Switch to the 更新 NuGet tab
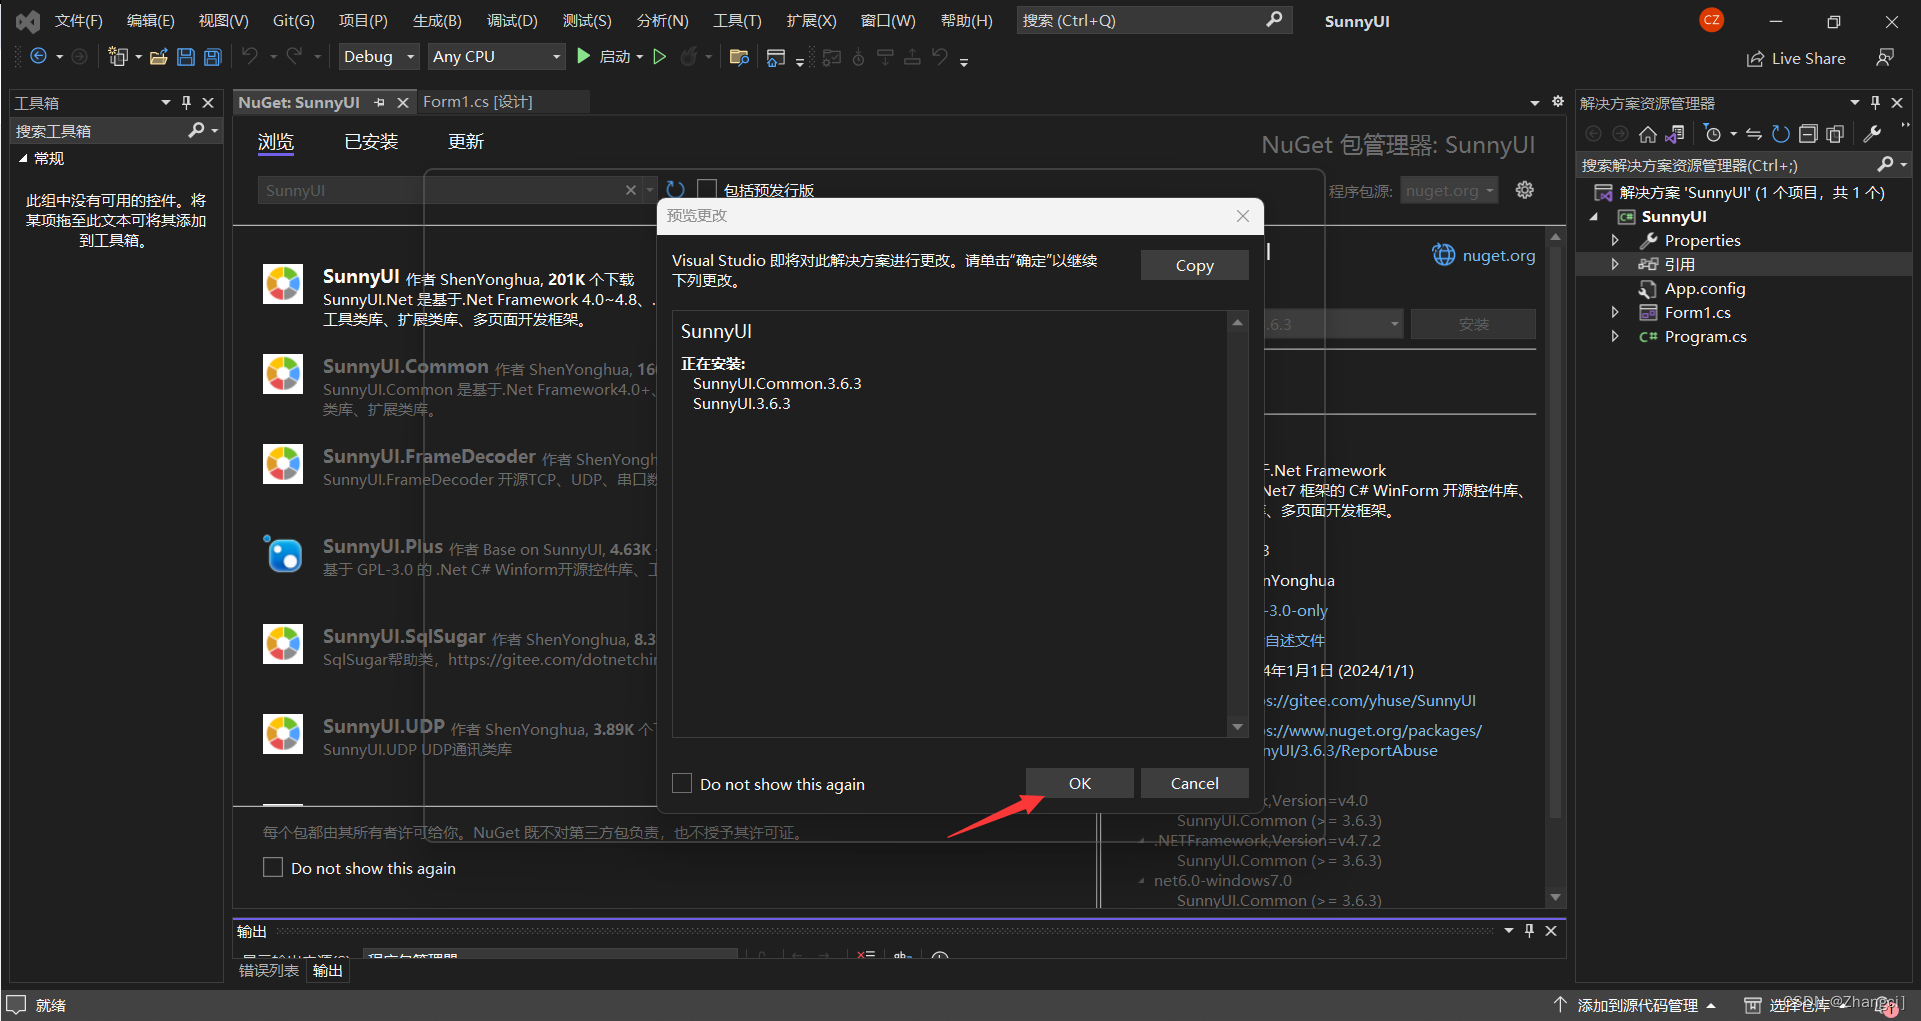1921x1021 pixels. tap(466, 142)
